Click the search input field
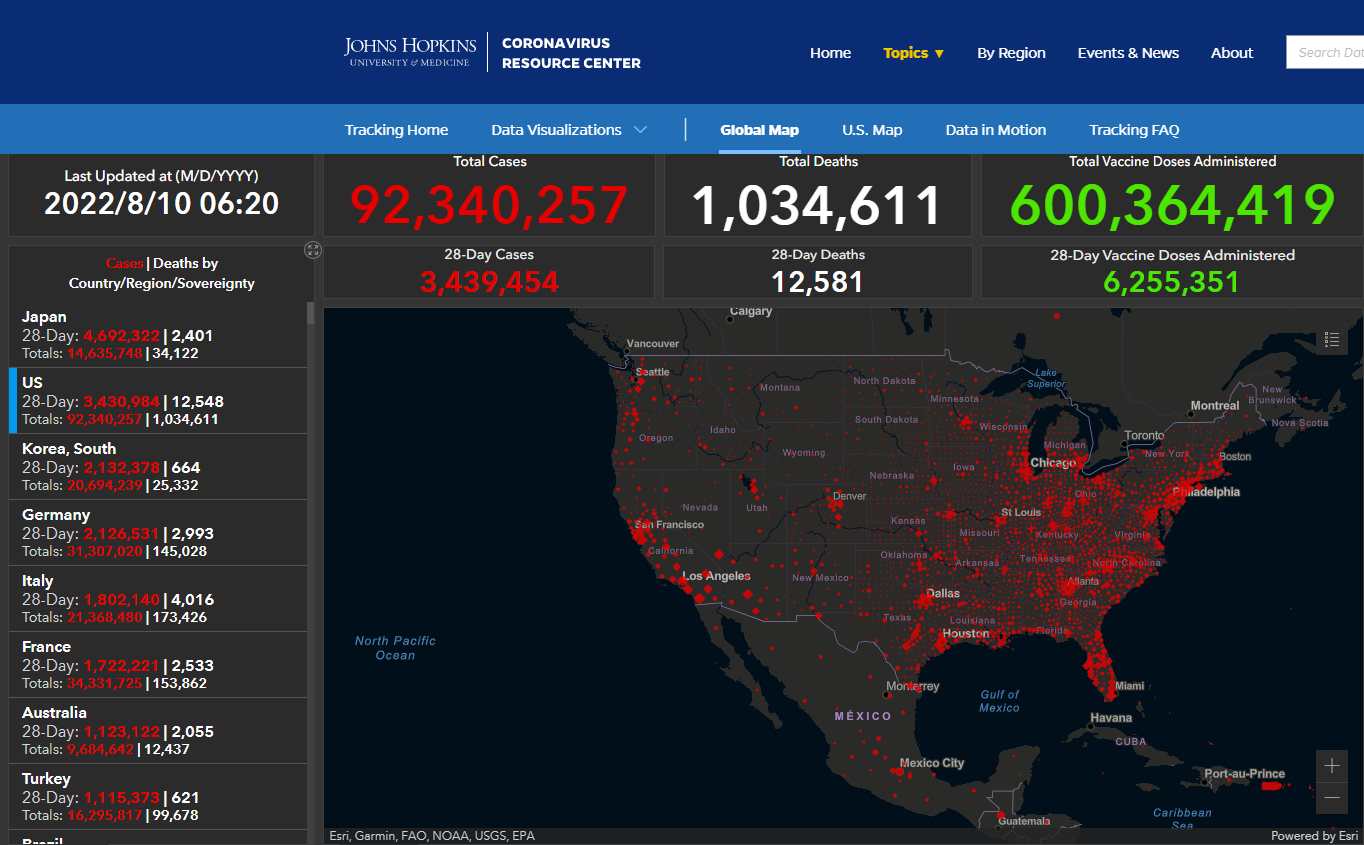This screenshot has height=845, width=1364. coord(1326,53)
